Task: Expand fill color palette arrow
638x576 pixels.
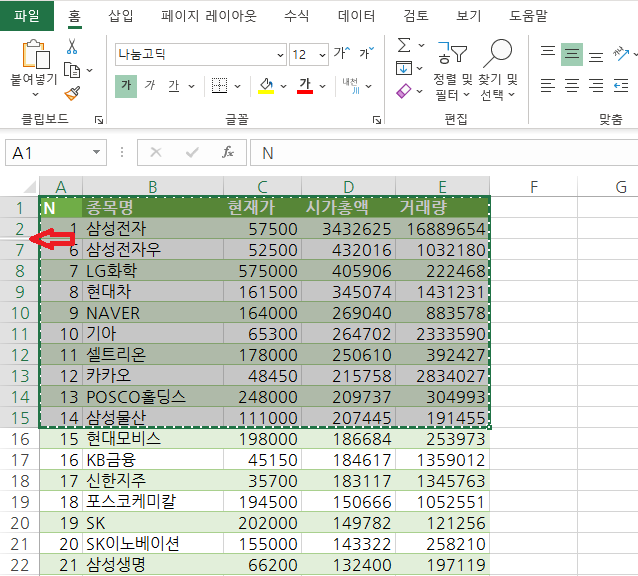Action: [284, 86]
